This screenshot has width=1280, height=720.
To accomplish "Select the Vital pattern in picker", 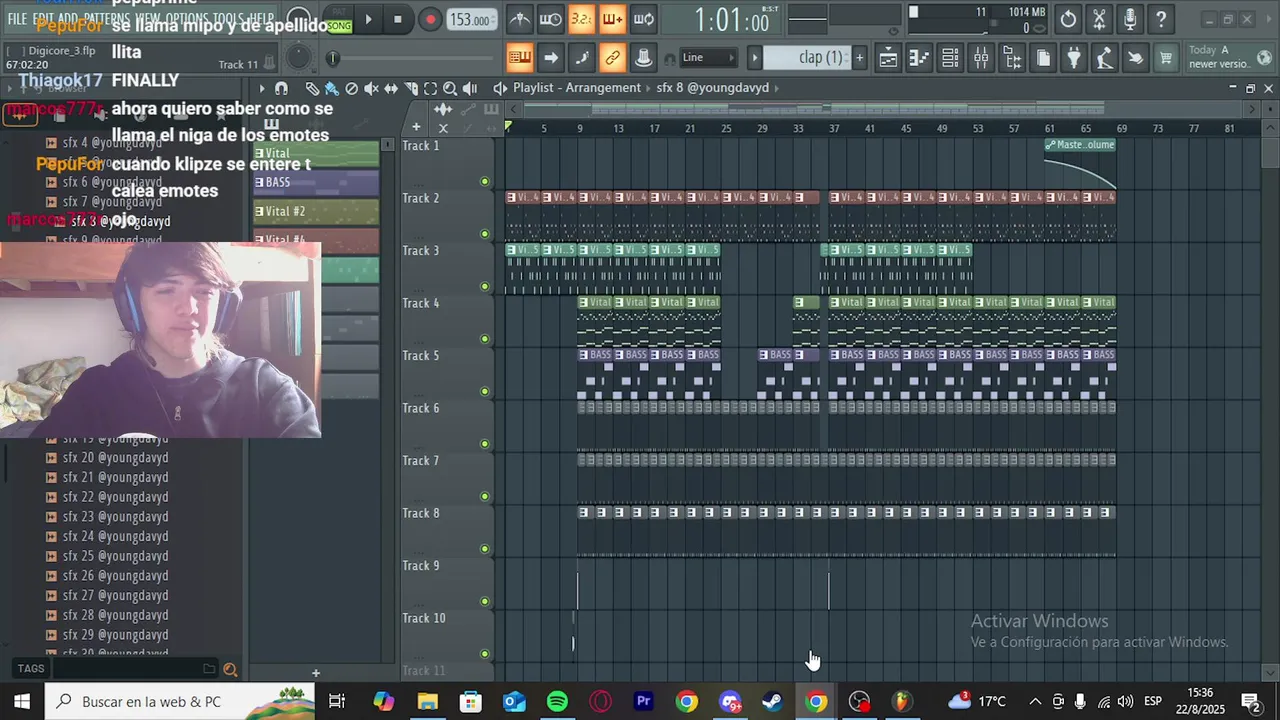I will [315, 154].
